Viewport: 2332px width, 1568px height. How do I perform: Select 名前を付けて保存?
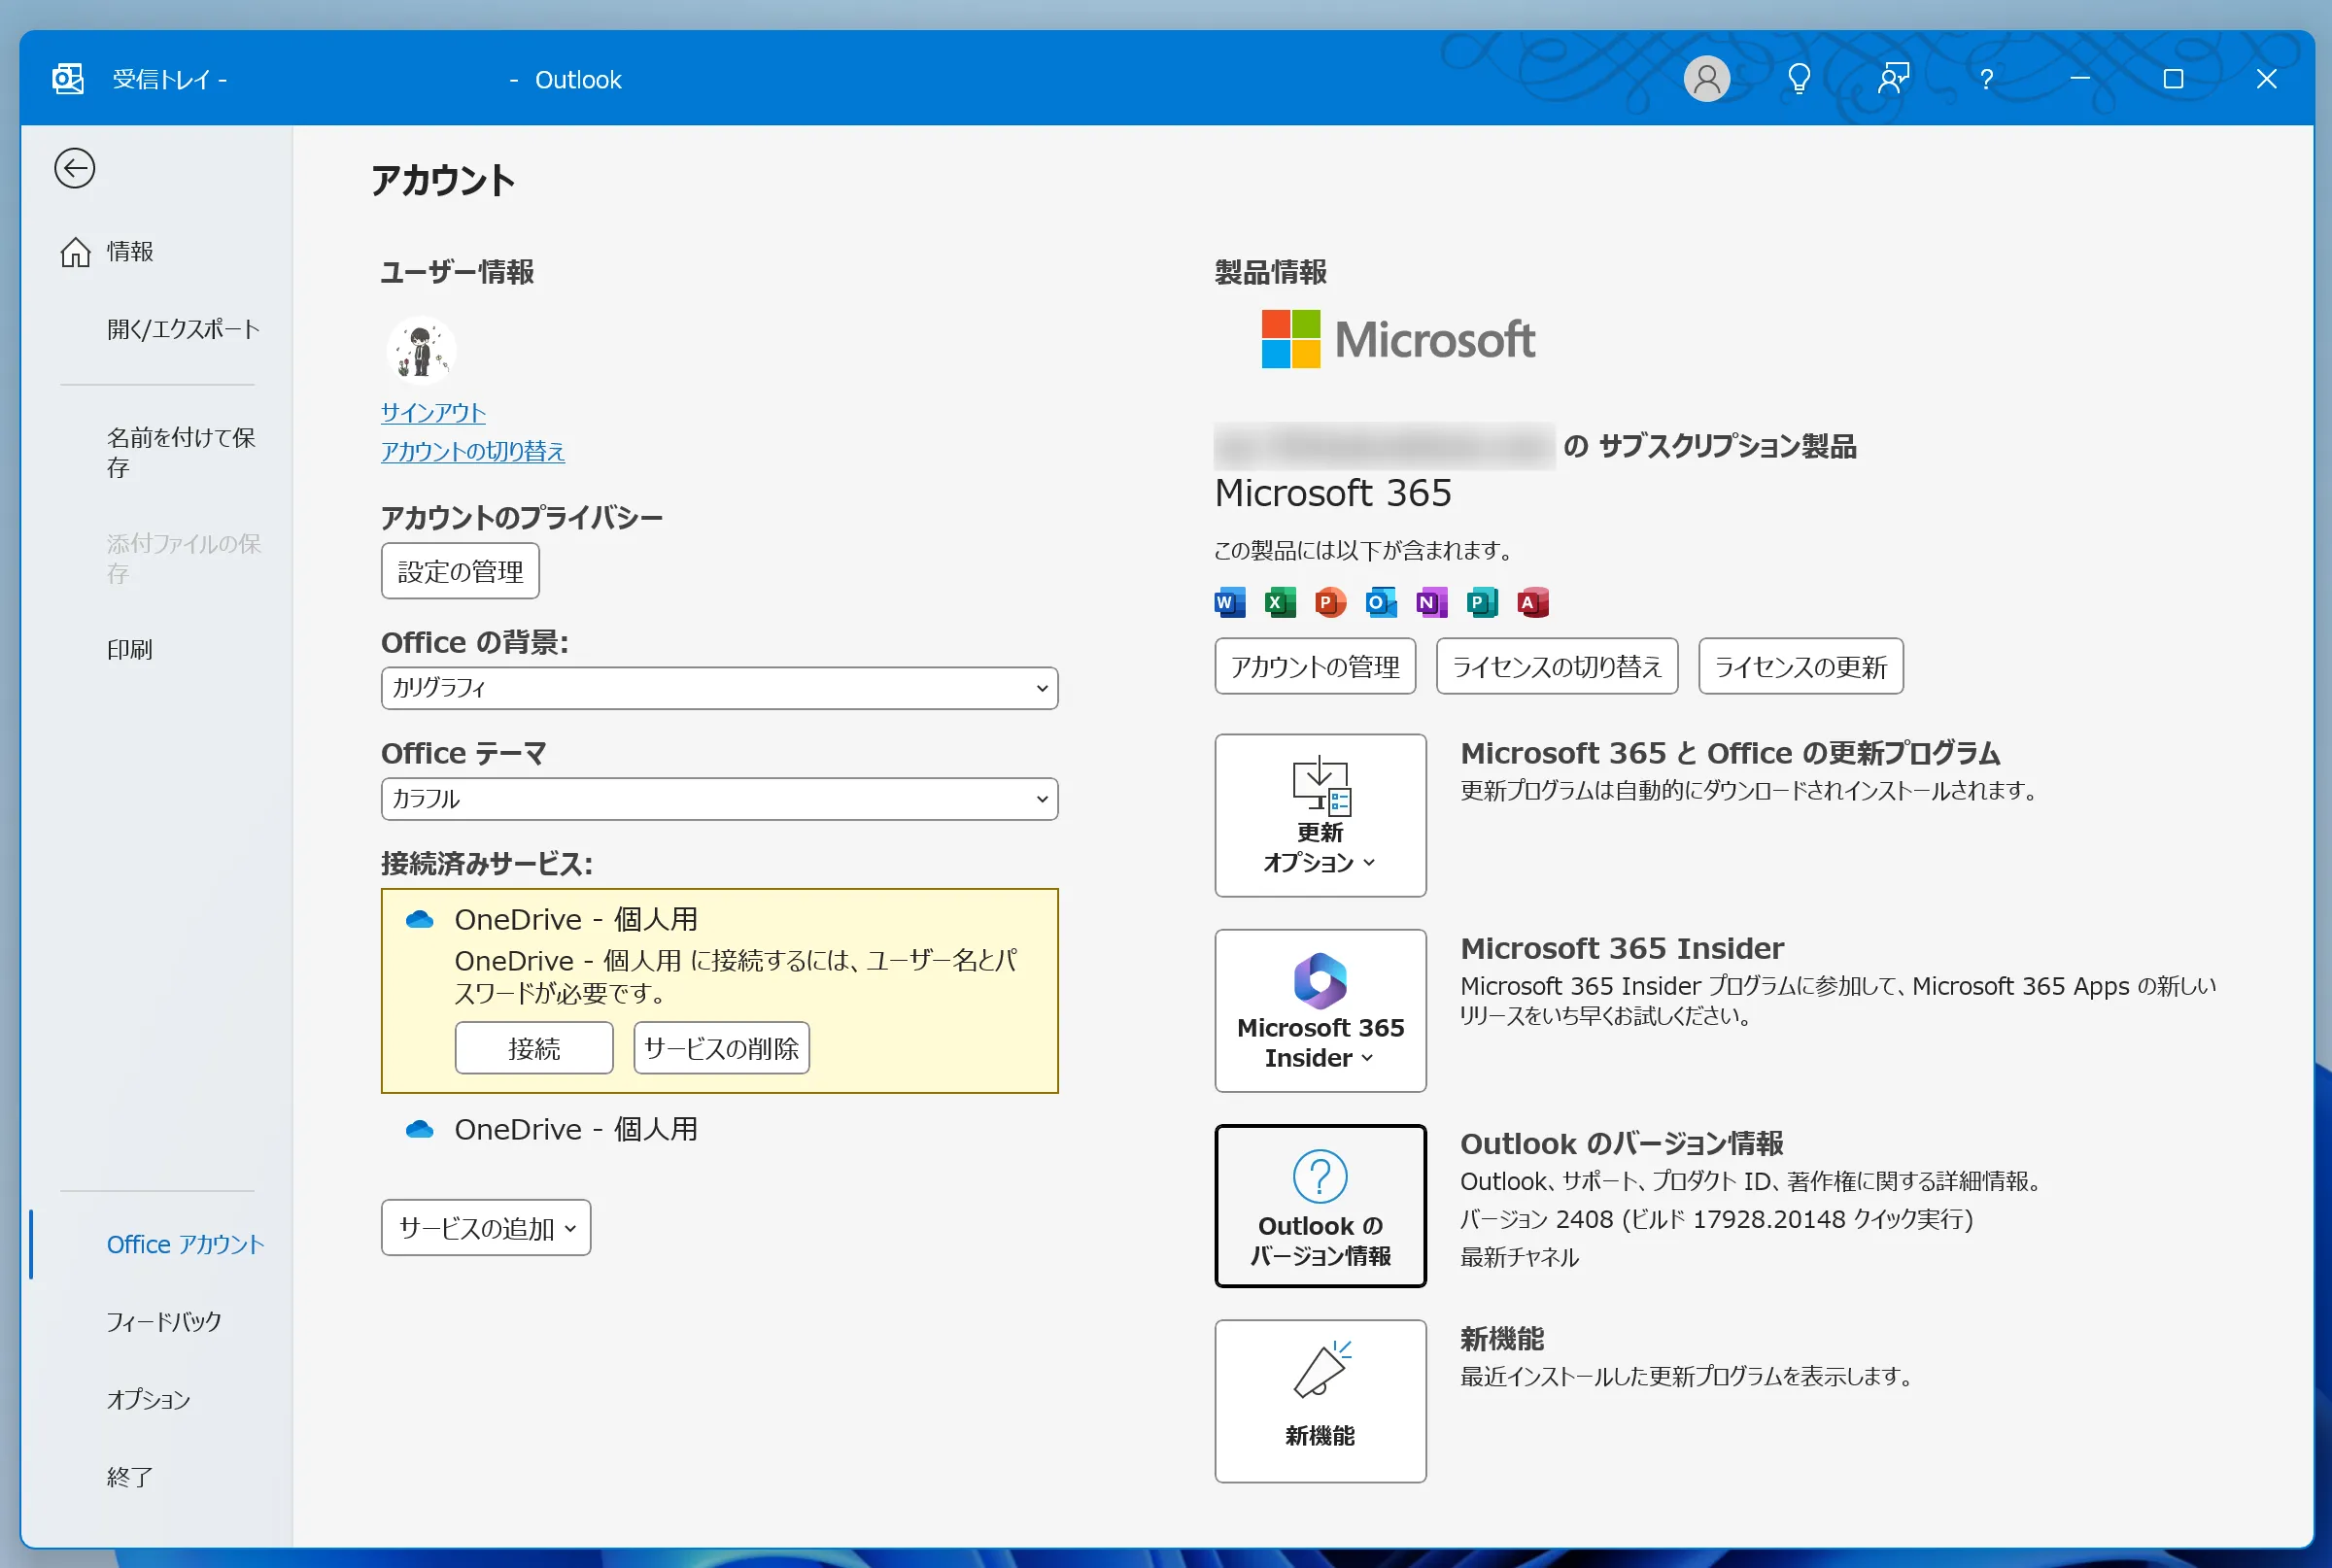click(156, 452)
